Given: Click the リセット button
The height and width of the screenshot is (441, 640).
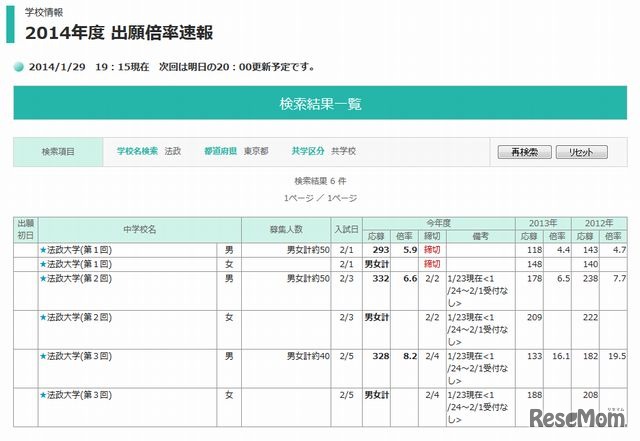Looking at the screenshot, I should click(581, 152).
